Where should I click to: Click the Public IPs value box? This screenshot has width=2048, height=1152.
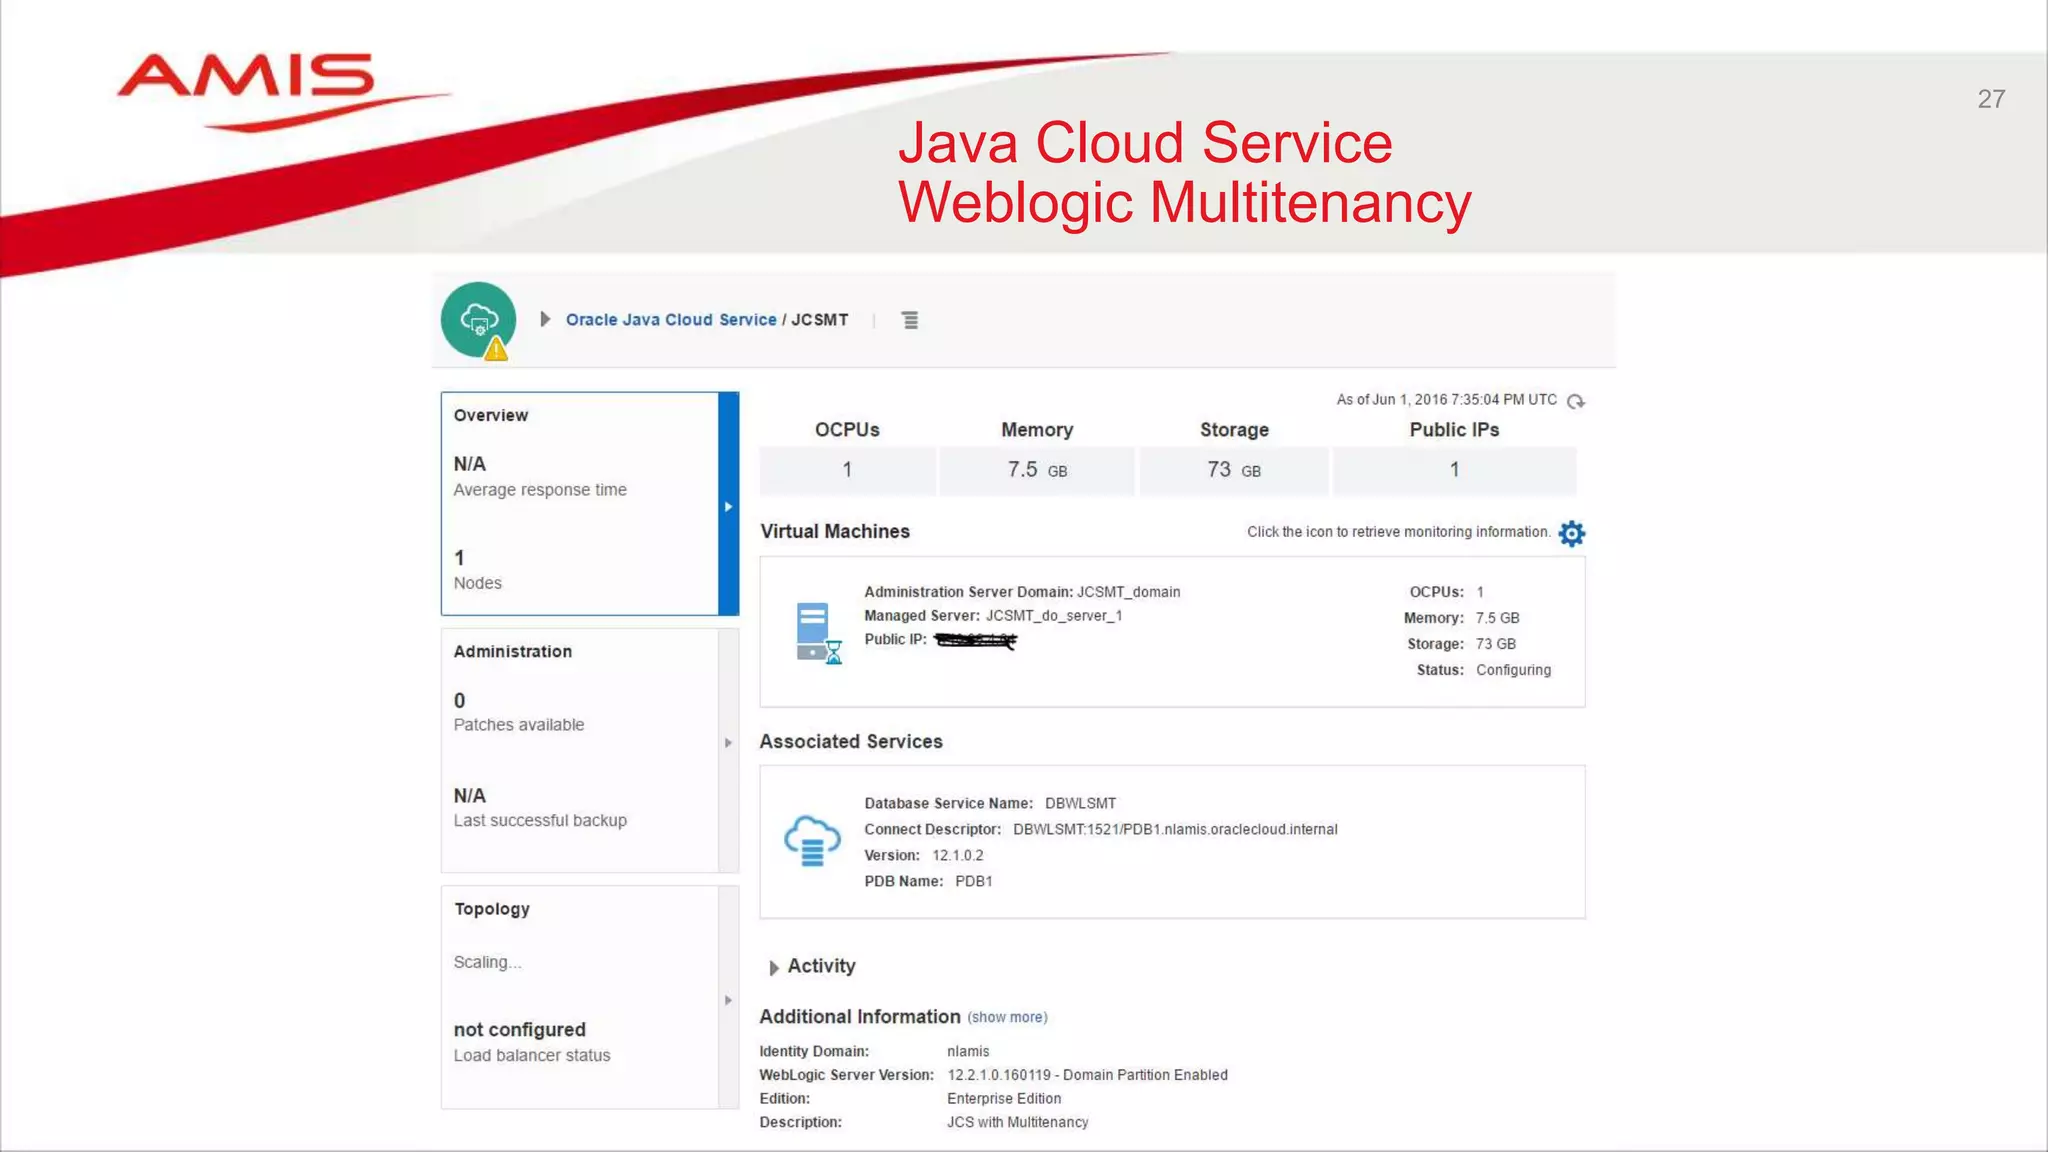(x=1454, y=470)
